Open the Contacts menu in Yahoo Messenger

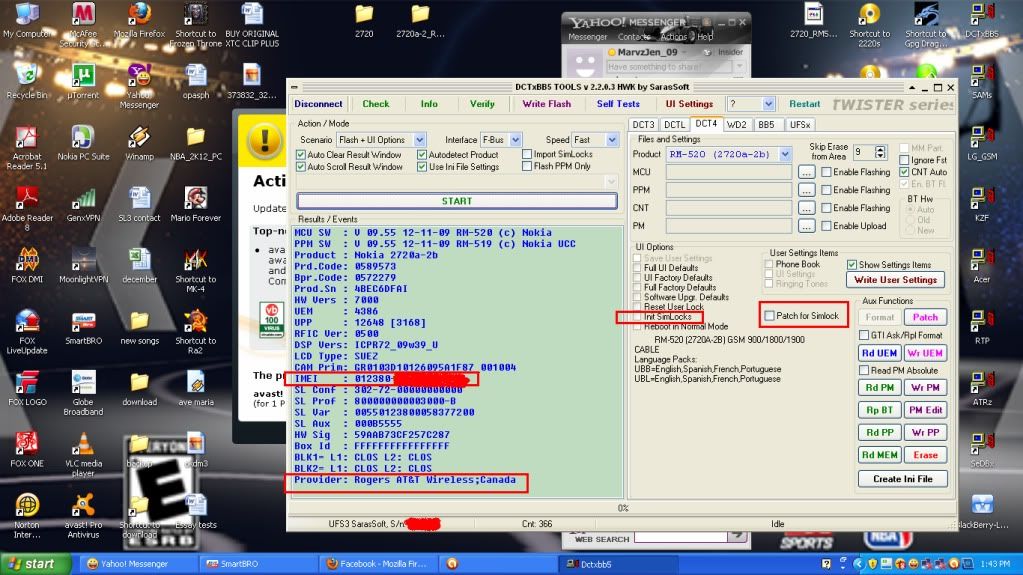634,37
